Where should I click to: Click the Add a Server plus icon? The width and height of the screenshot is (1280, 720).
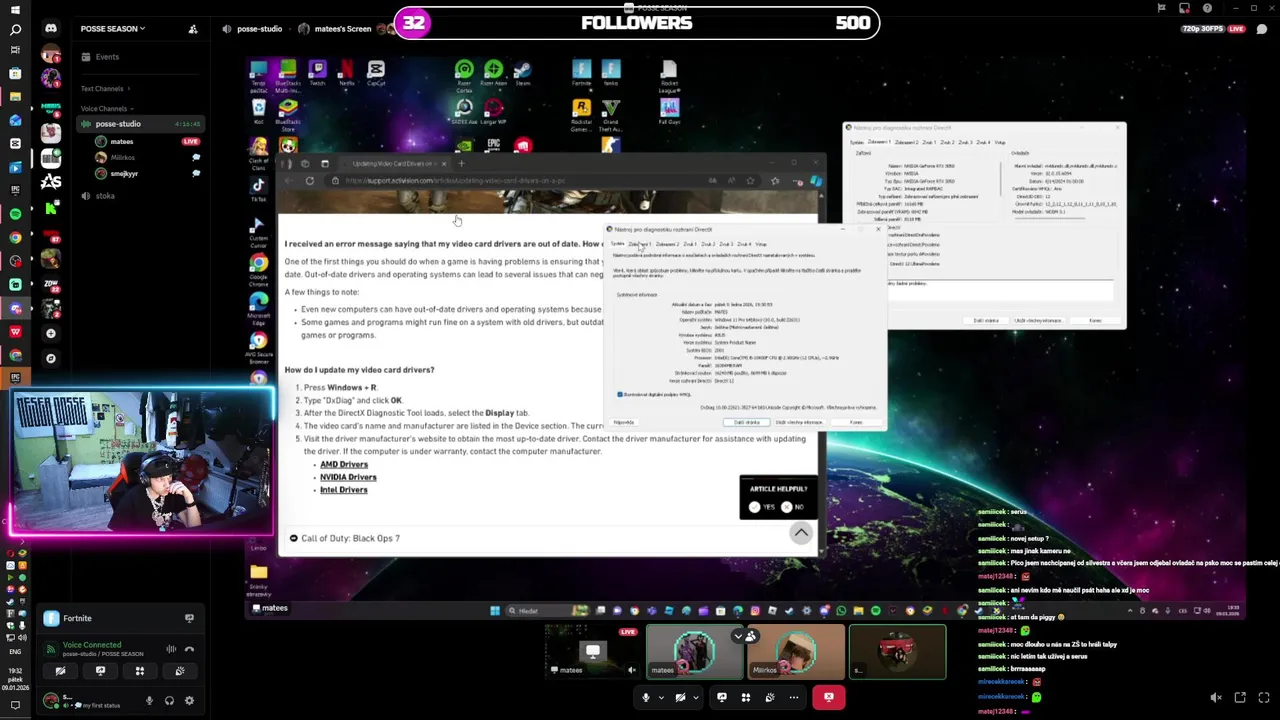[x=51, y=333]
